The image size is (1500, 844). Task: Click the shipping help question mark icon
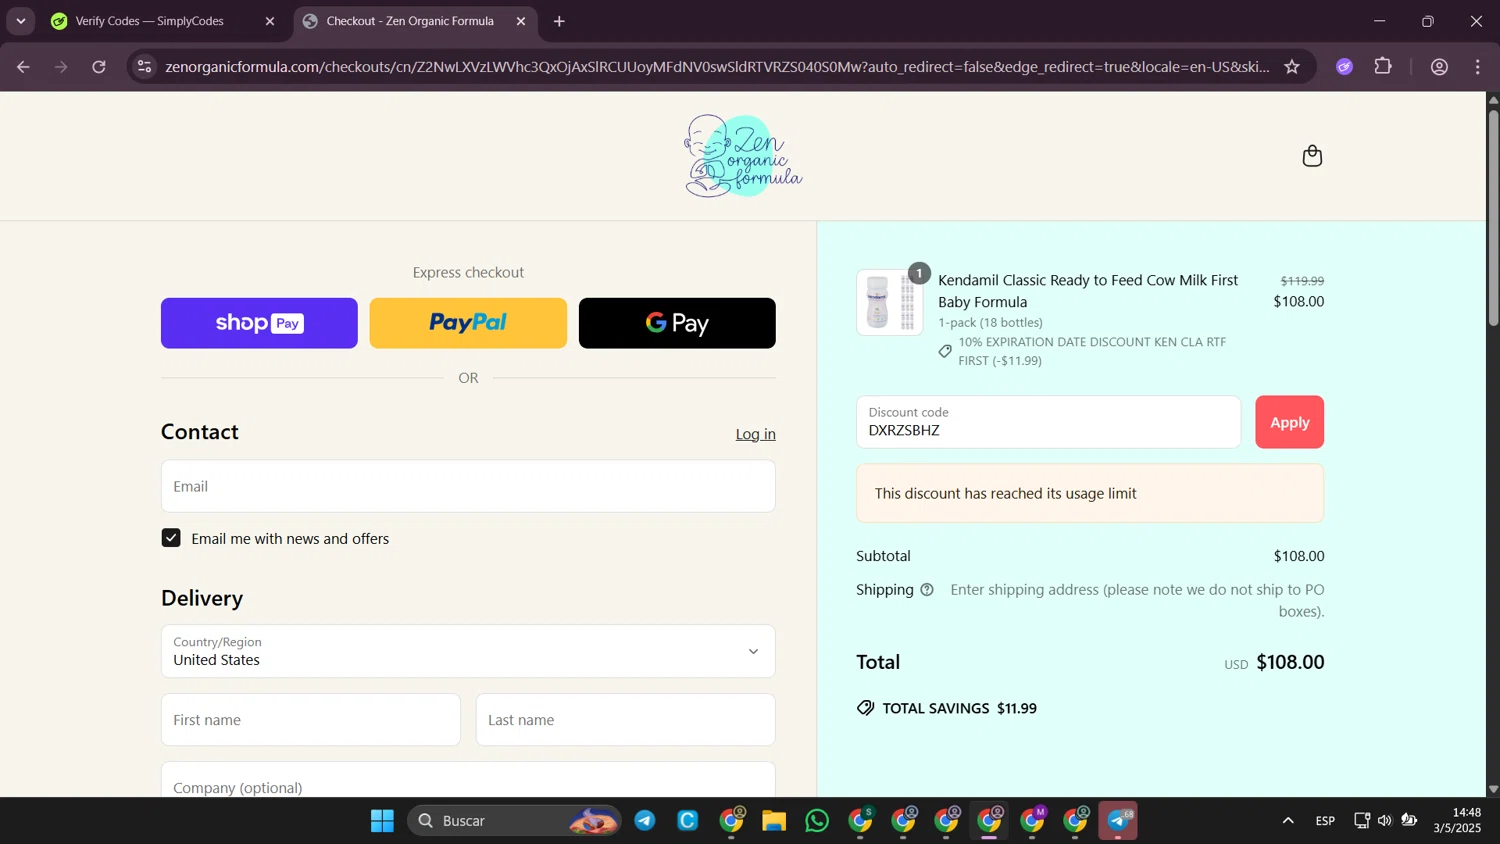[x=927, y=590]
